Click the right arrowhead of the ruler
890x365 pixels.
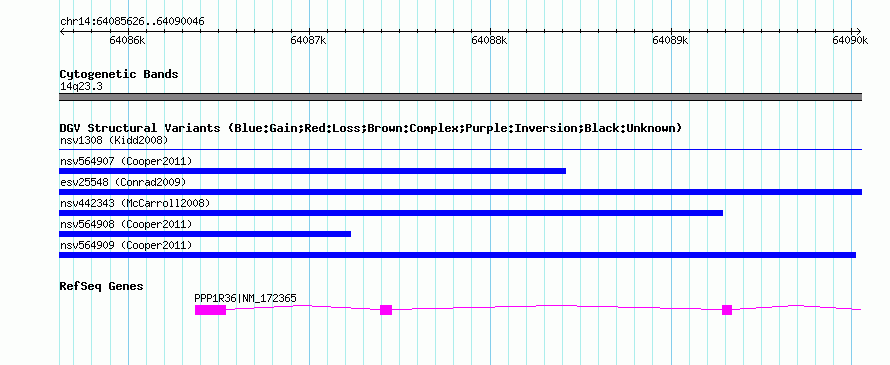[858, 31]
